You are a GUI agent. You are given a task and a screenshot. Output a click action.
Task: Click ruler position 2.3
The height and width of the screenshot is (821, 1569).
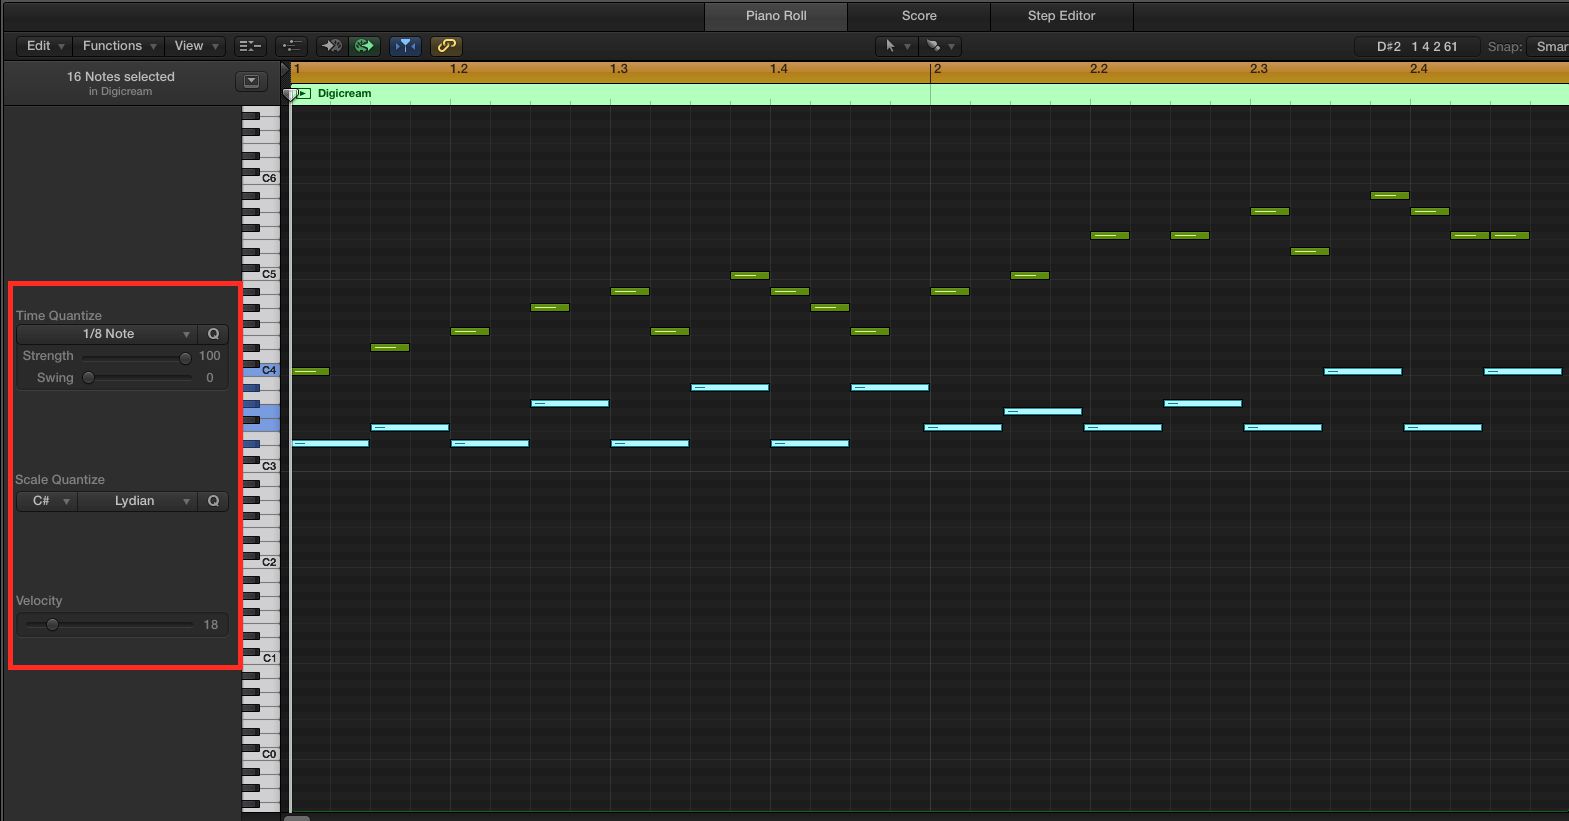(x=1259, y=69)
